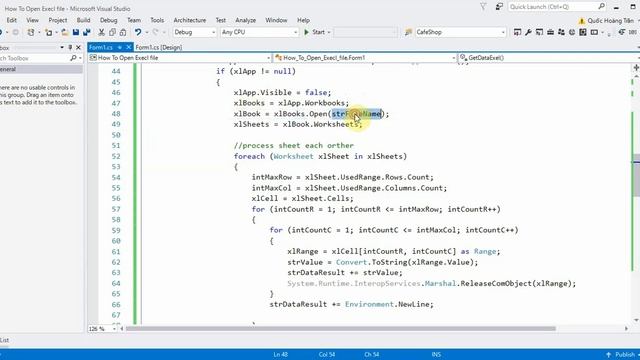This screenshot has width=640, height=360.
Task: Open the Debug configuration dropdown
Action: [x=194, y=32]
